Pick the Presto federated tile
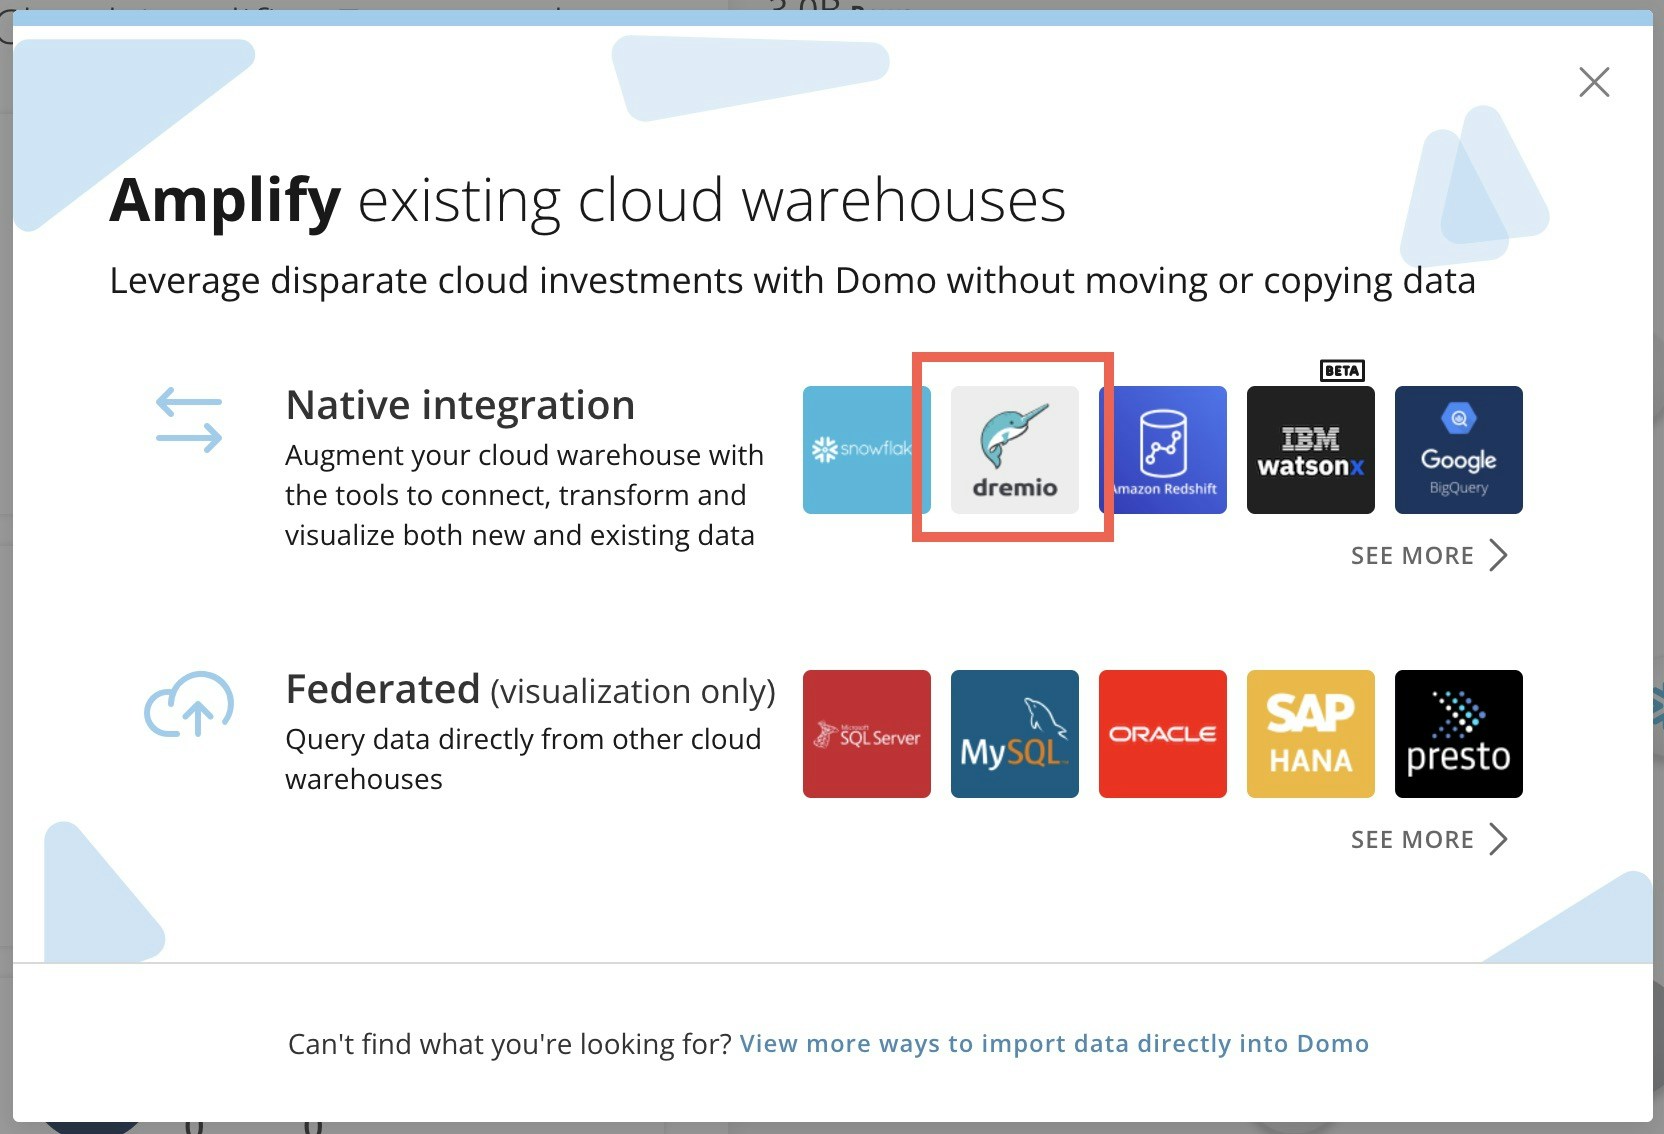 point(1458,734)
